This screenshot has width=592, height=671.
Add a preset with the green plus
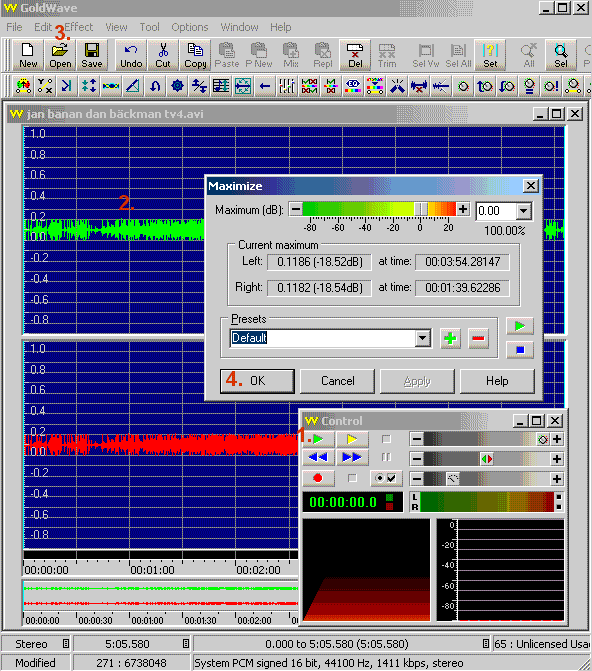[x=450, y=339]
